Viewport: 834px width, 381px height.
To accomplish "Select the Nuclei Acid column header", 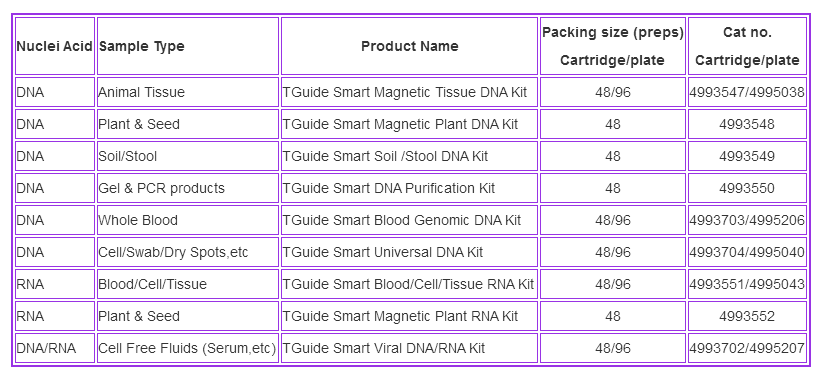I will coord(55,46).
